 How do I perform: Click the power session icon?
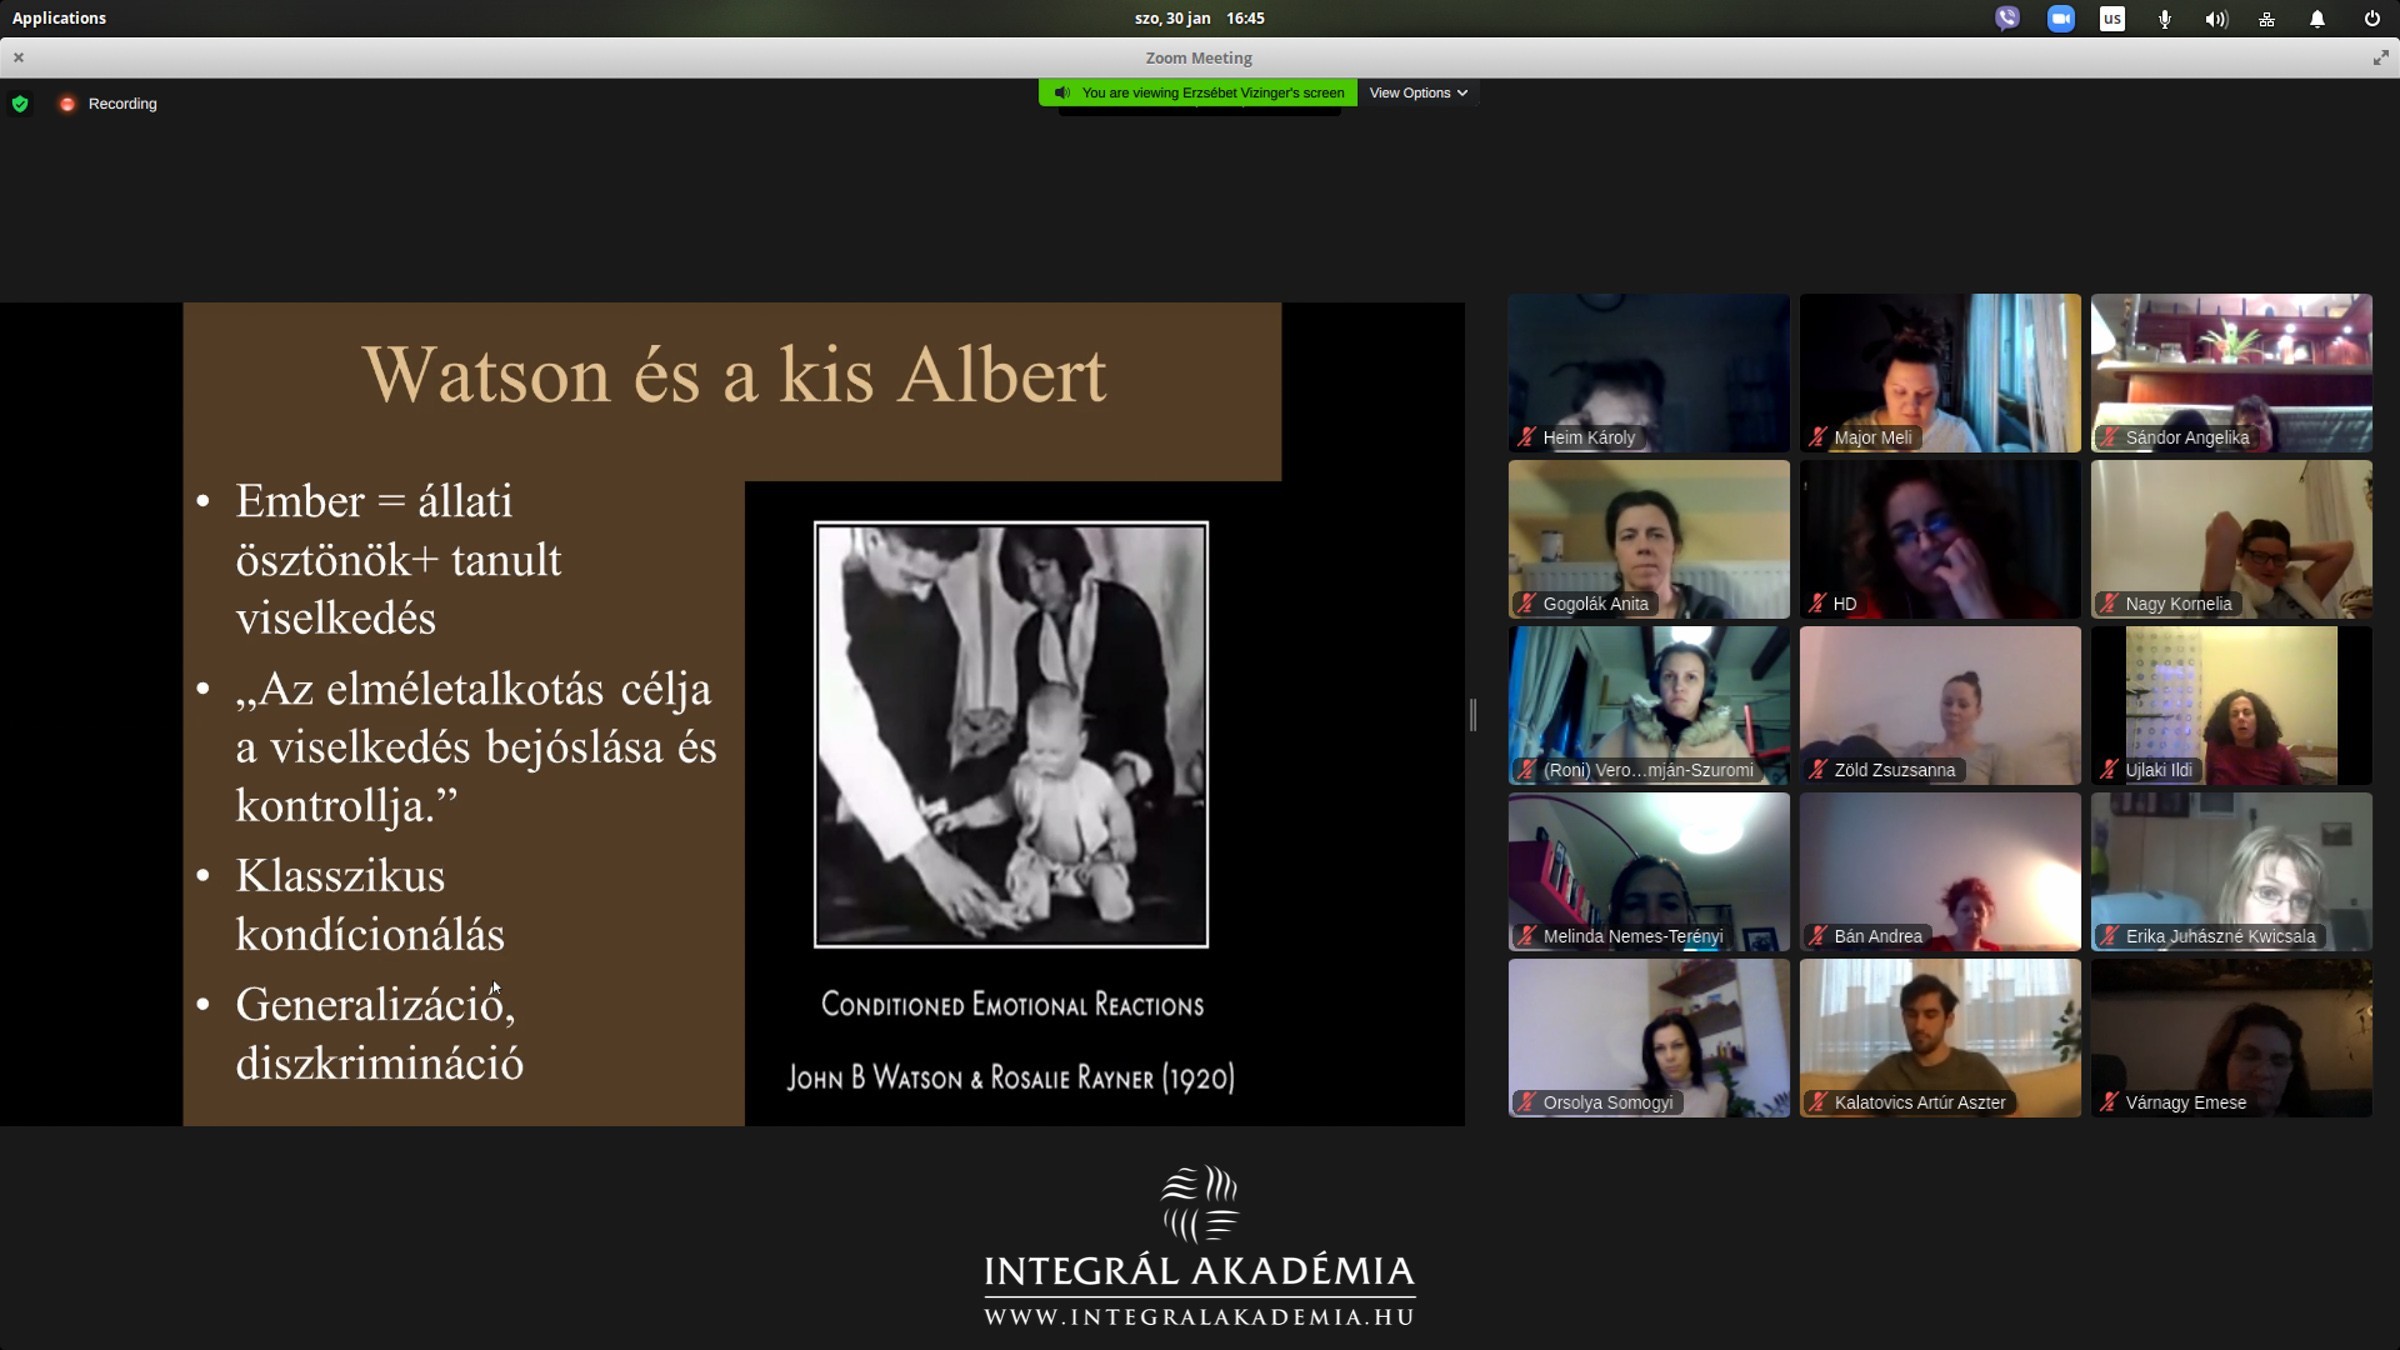[2371, 18]
